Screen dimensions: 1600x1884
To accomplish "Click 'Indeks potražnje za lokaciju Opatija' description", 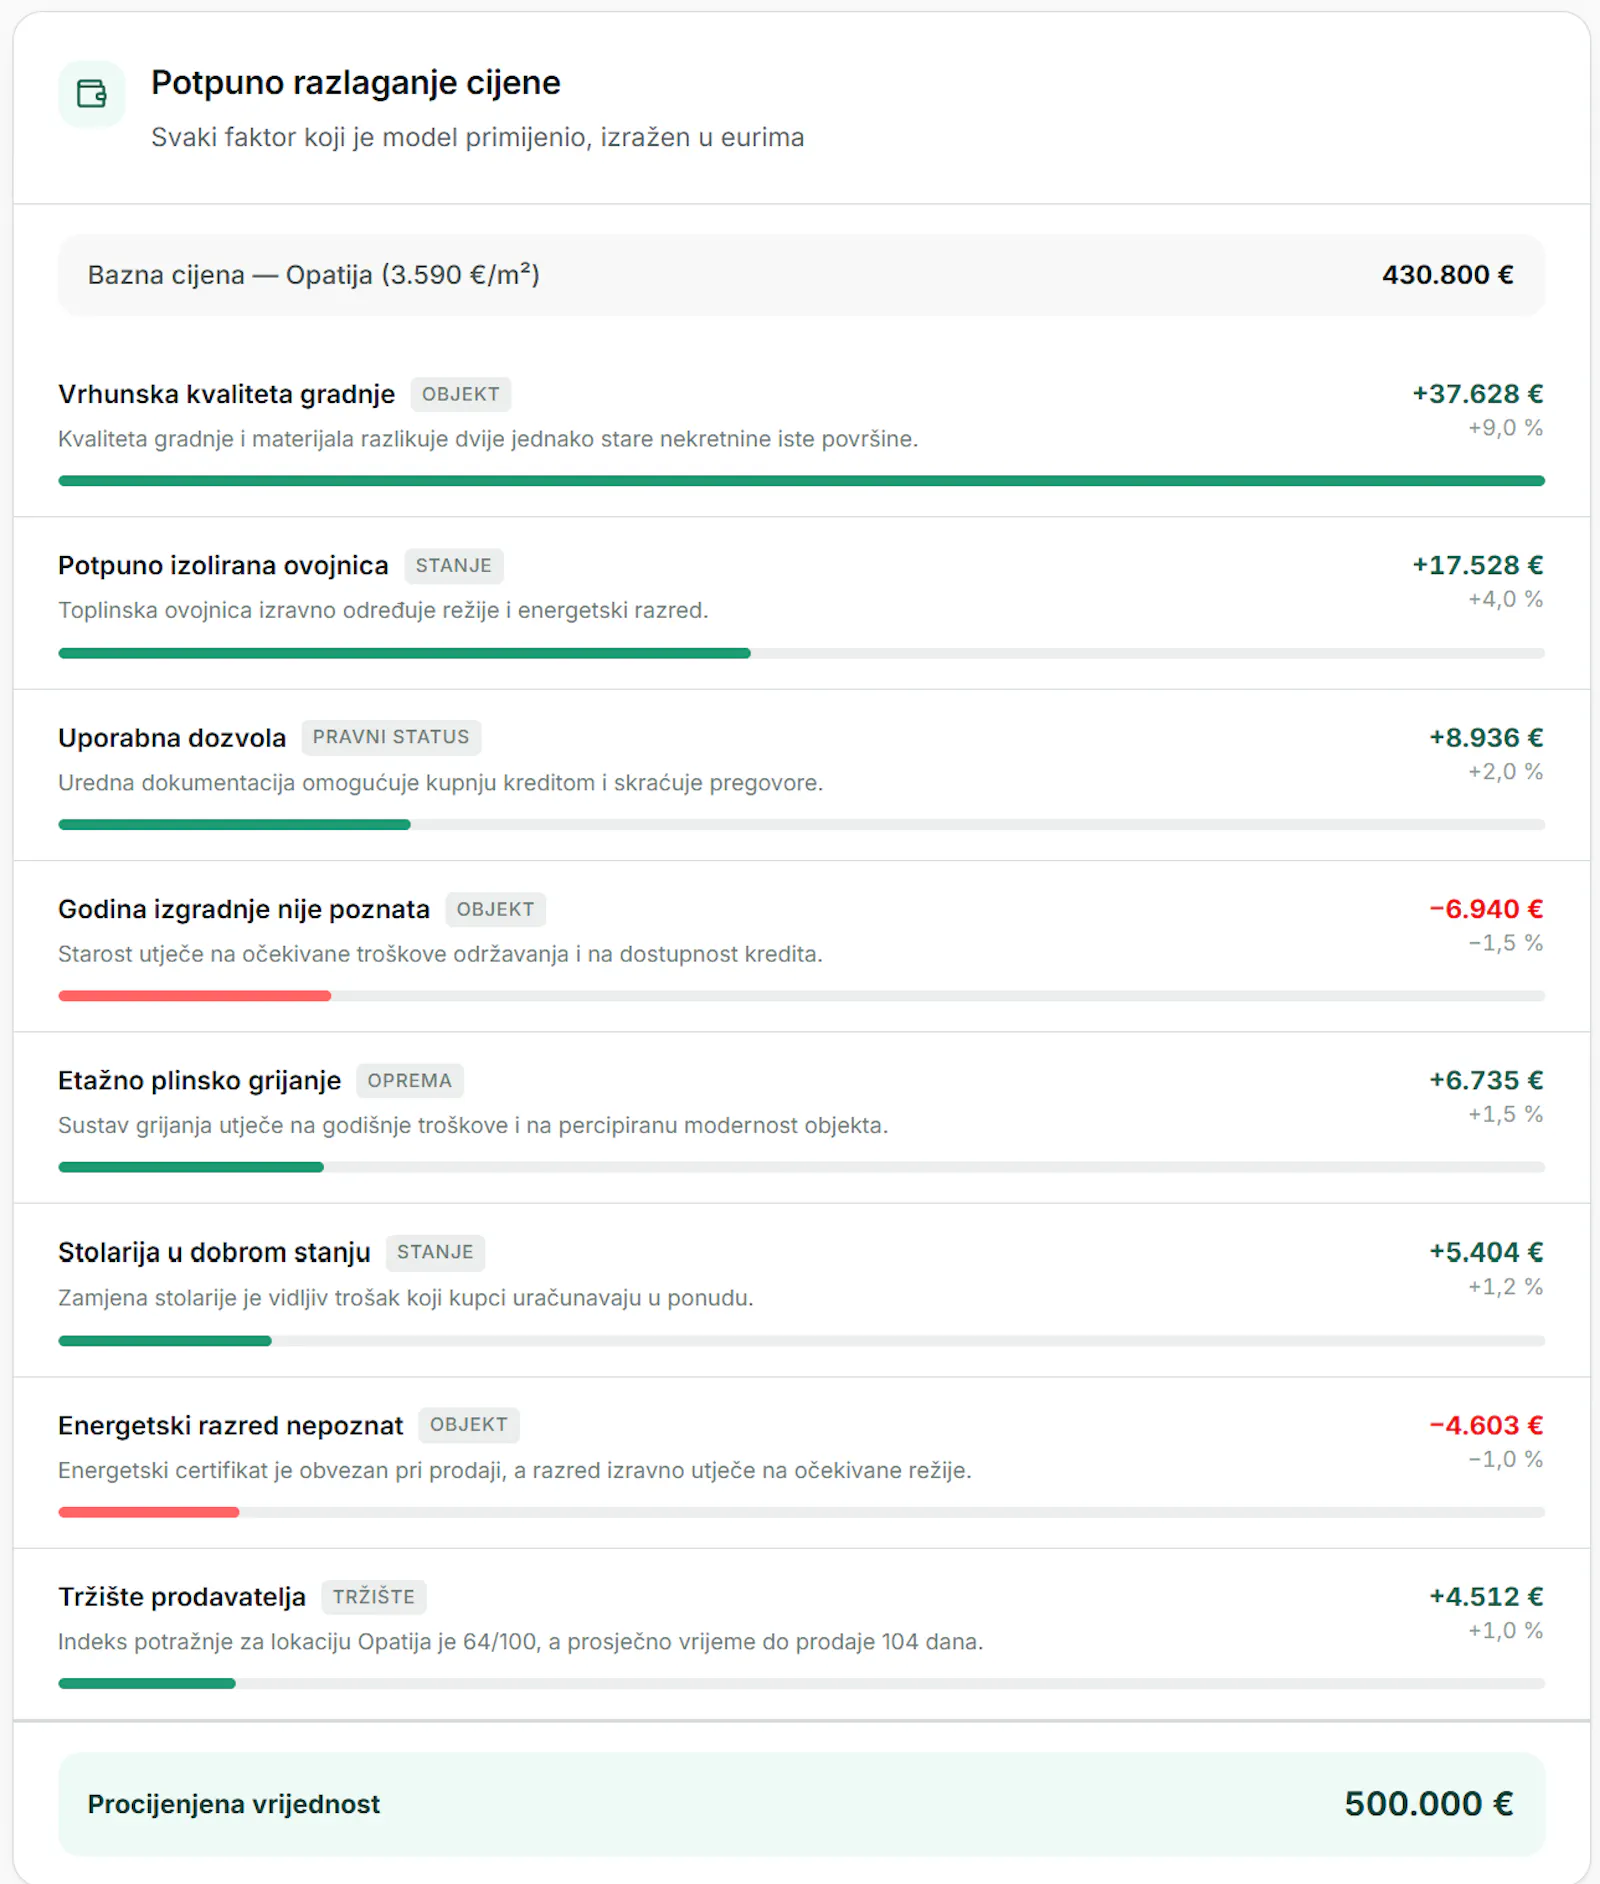I will tap(520, 1642).
